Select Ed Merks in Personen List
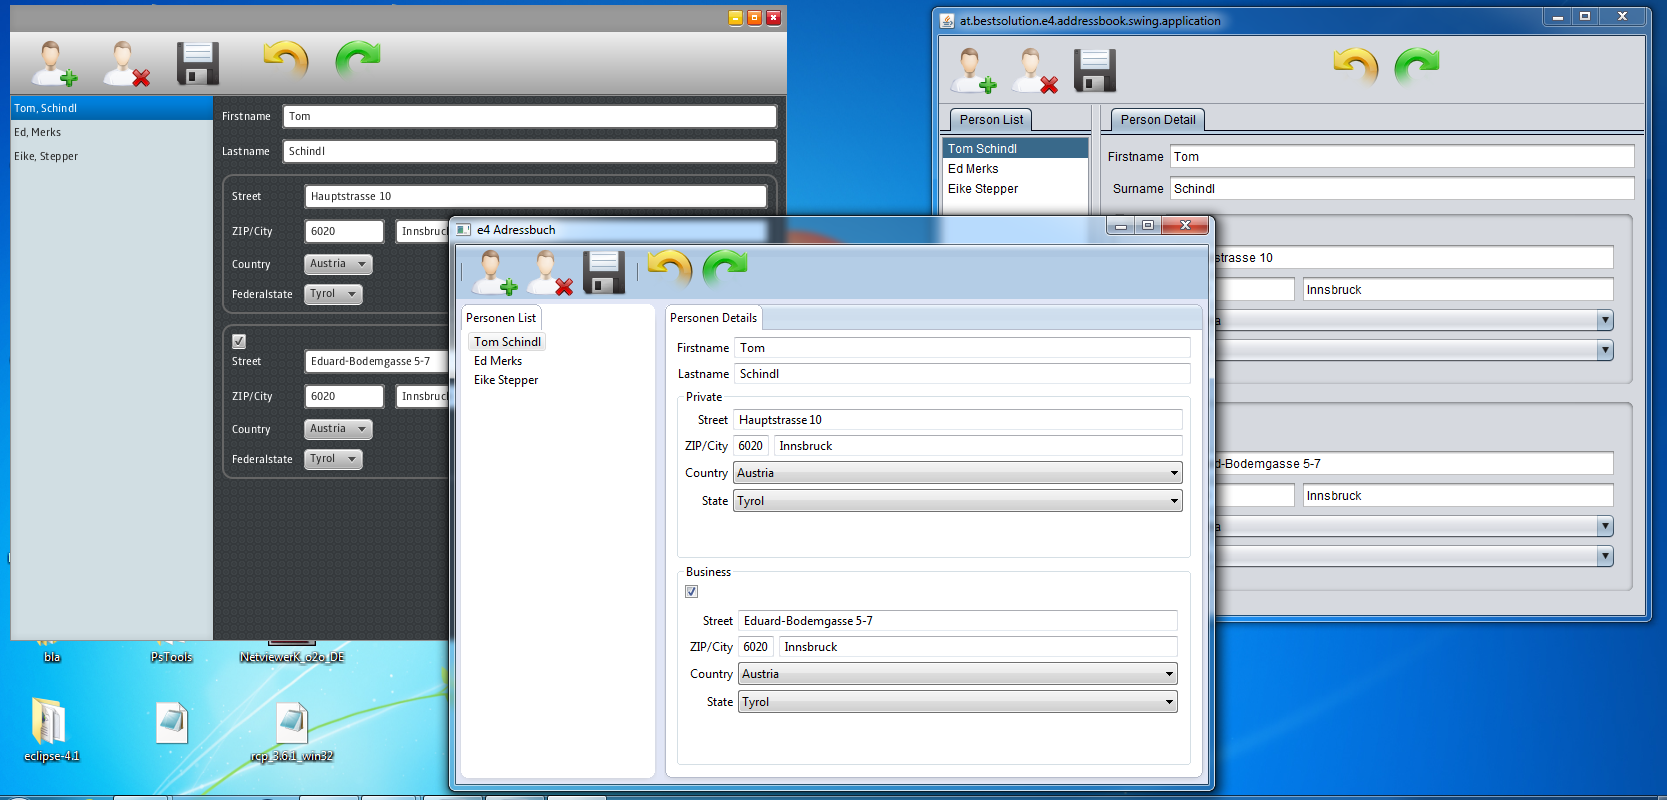This screenshot has height=800, width=1667. [498, 361]
